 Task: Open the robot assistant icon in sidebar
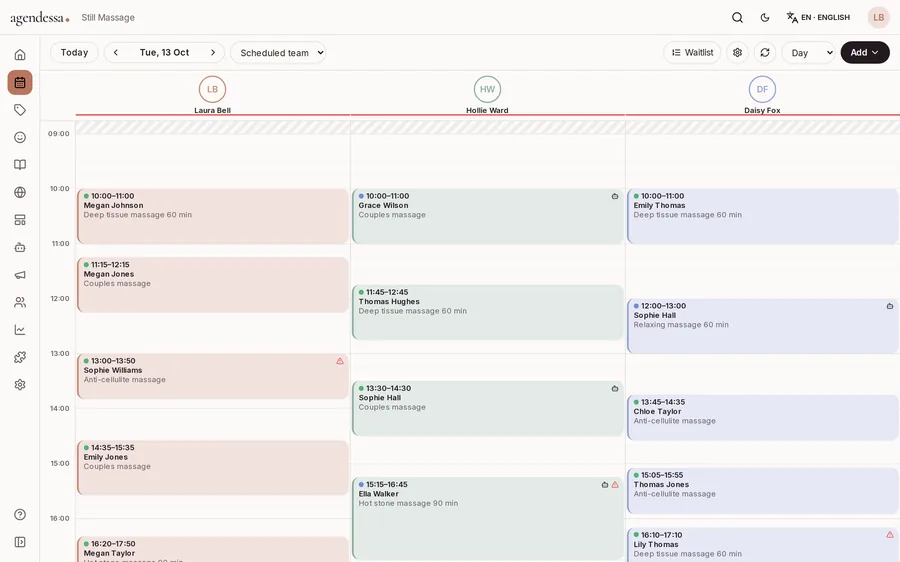(x=20, y=247)
